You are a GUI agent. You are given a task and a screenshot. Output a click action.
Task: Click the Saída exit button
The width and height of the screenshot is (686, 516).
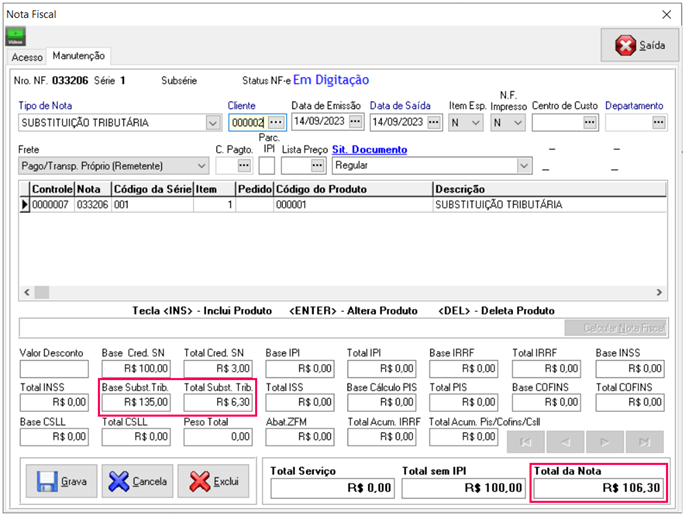pos(639,46)
